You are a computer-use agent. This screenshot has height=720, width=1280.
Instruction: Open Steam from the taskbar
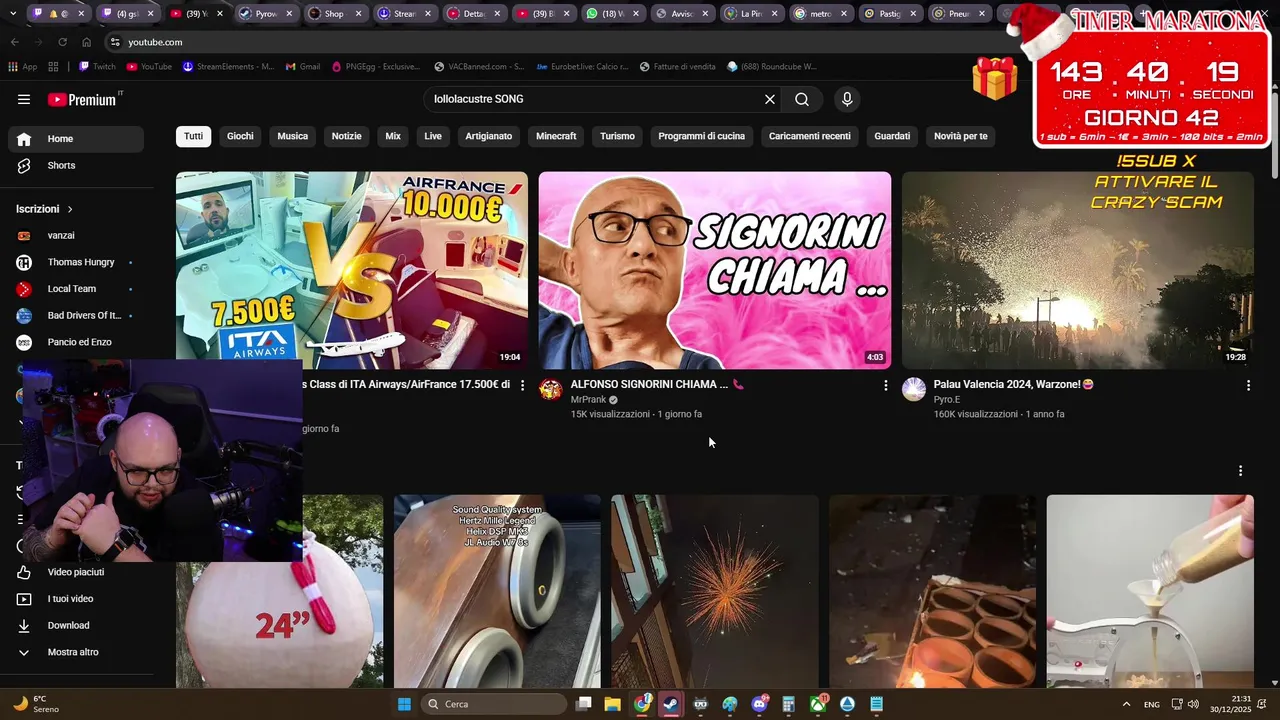tap(671, 704)
